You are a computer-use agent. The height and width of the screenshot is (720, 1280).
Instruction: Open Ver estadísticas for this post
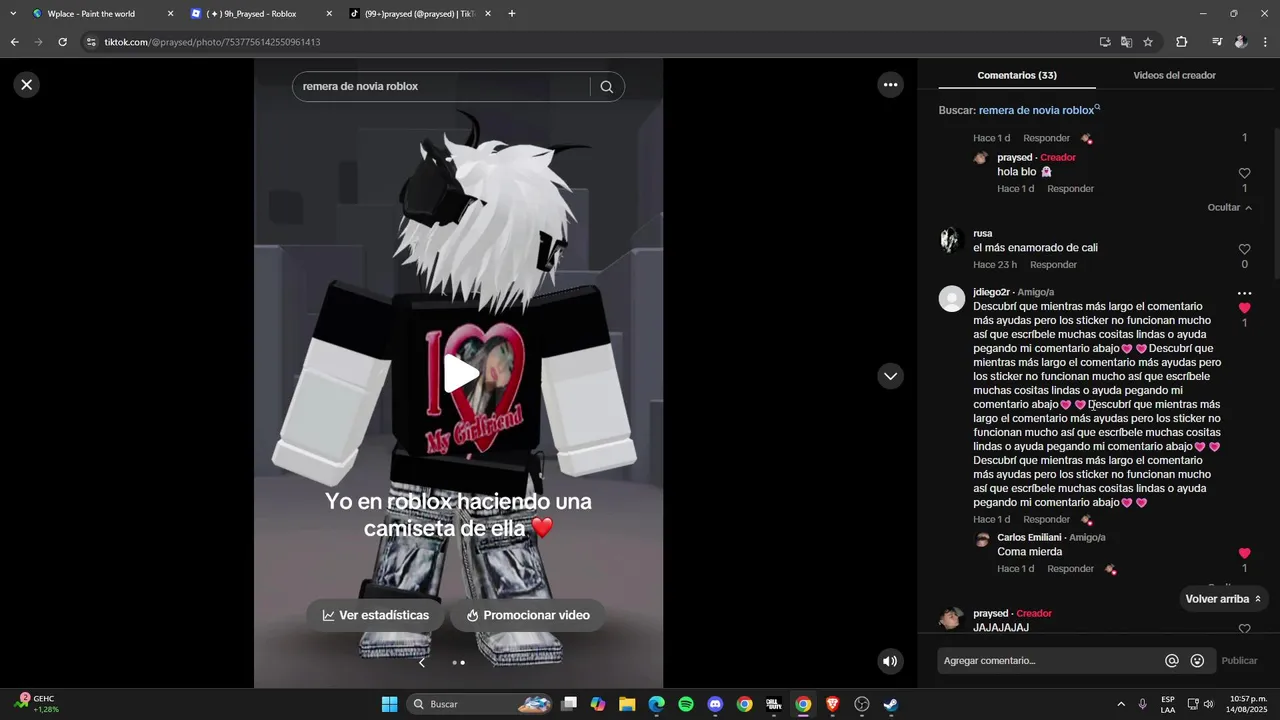[375, 615]
